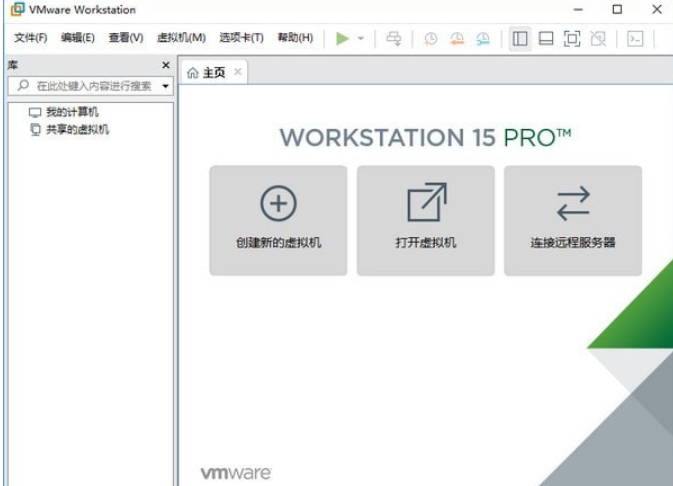This screenshot has width=673, height=486.
Task: Open the Snapshot Manager icon
Action: pyautogui.click(x=483, y=39)
